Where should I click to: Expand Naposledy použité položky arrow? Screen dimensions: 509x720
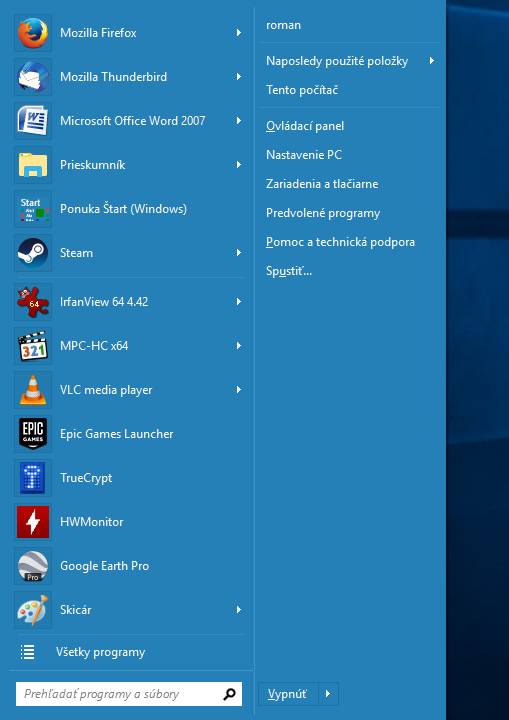[432, 61]
